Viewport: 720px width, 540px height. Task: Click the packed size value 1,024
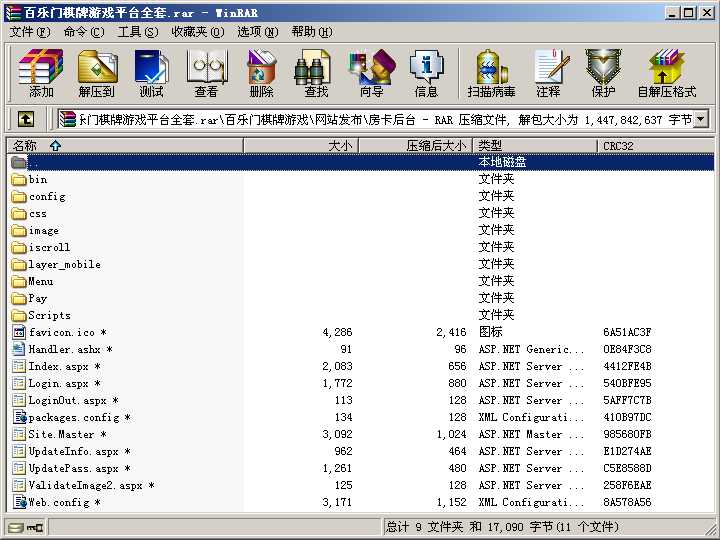coord(451,434)
